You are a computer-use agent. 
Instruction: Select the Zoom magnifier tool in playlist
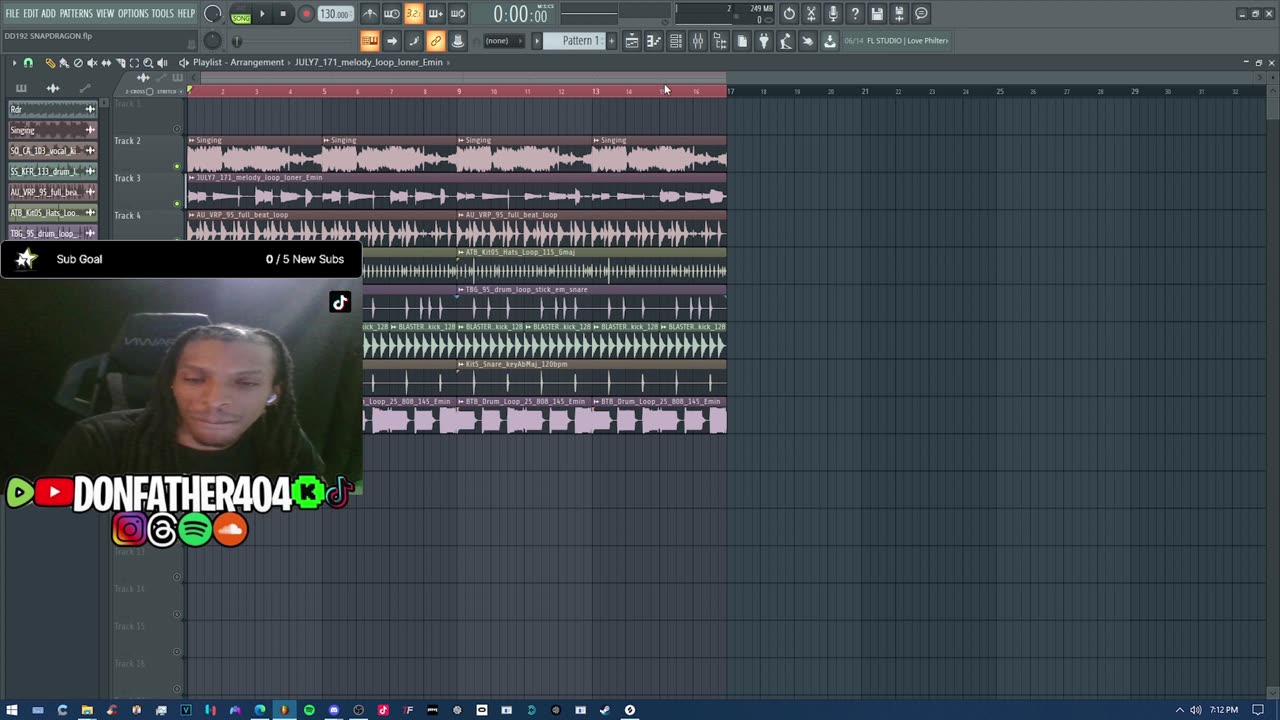tap(148, 63)
